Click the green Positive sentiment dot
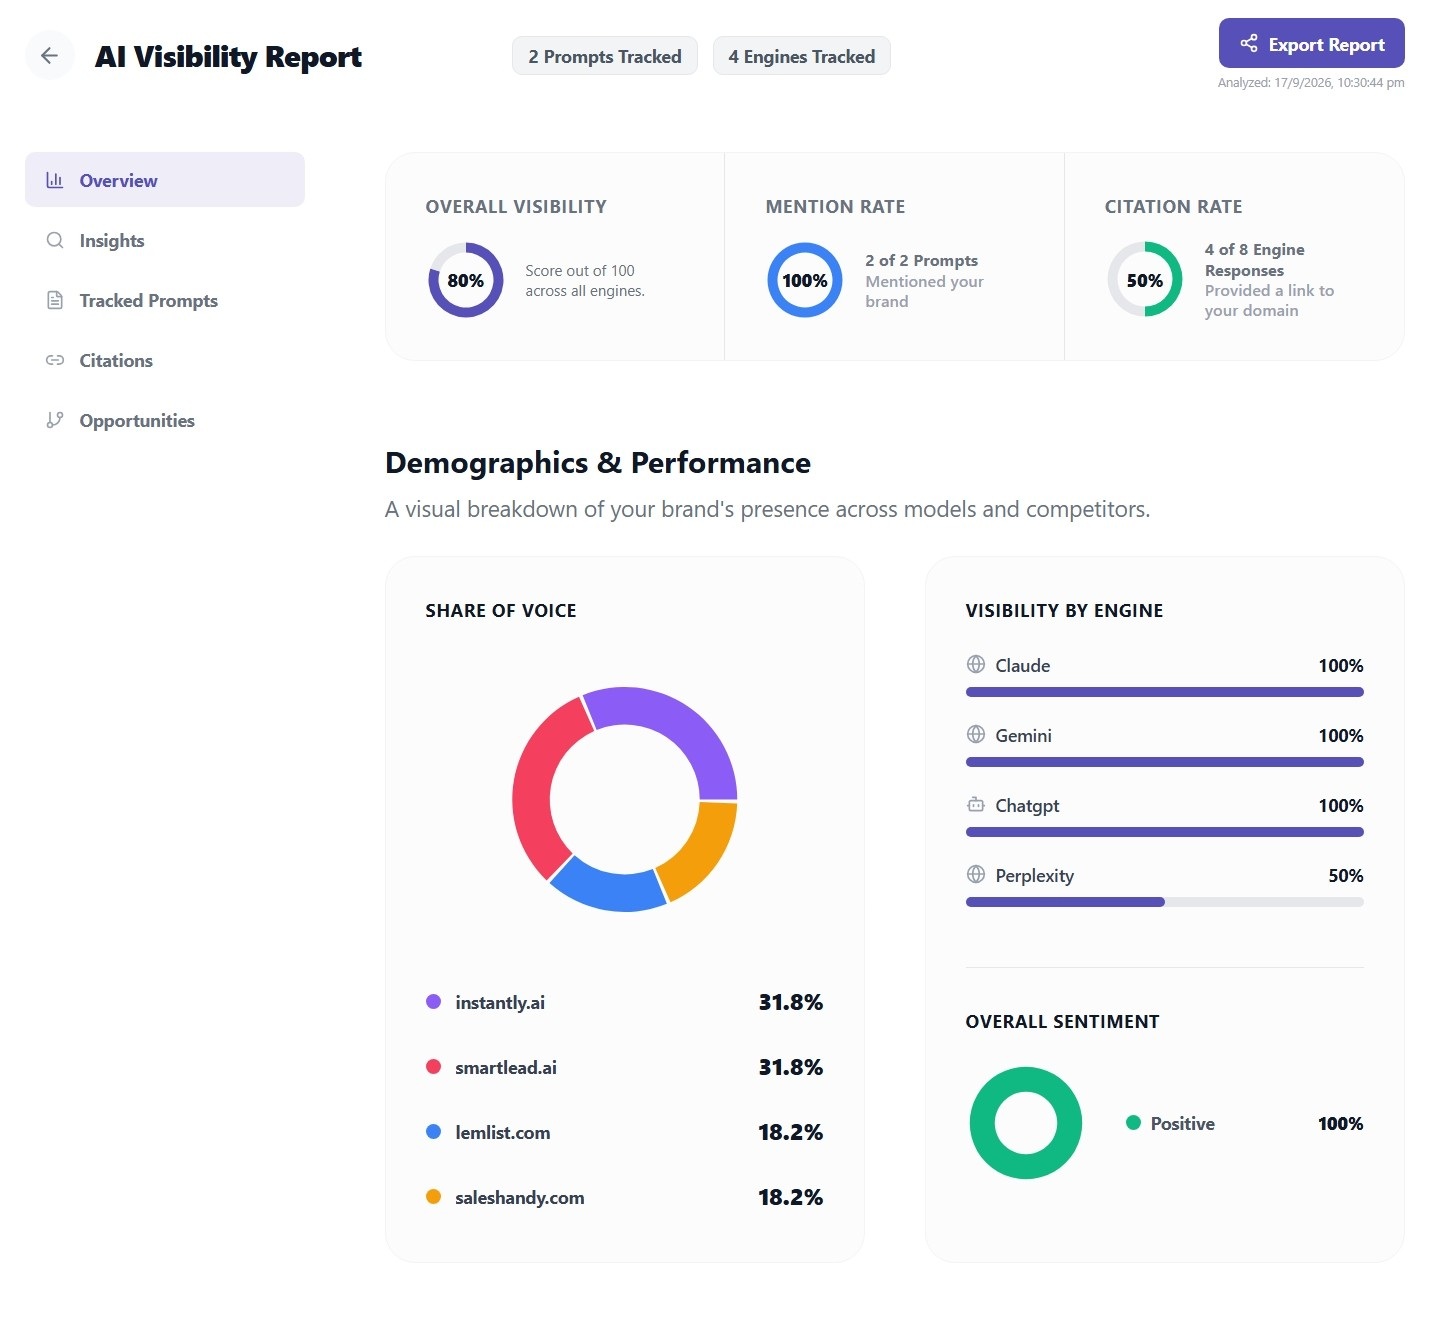The image size is (1449, 1331). (1133, 1122)
